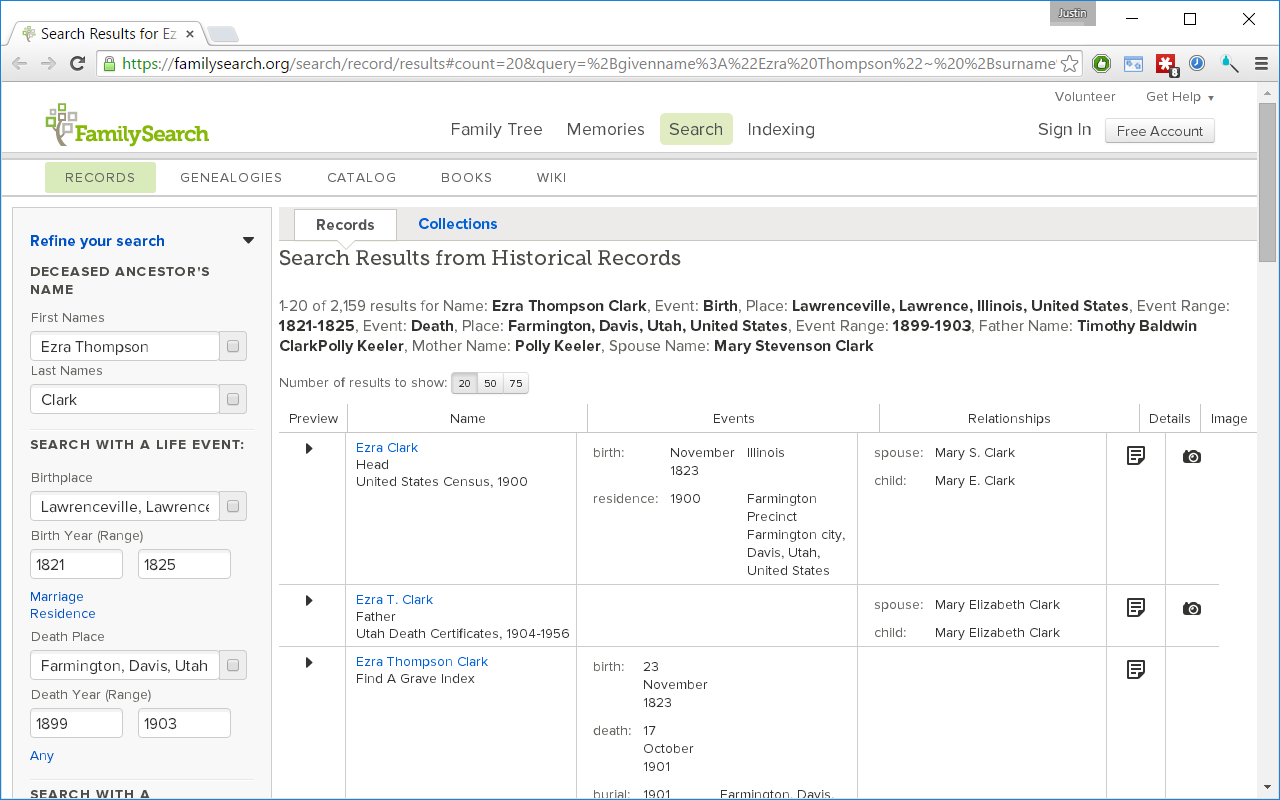Open Search menu
The width and height of the screenshot is (1280, 800).
pos(696,129)
